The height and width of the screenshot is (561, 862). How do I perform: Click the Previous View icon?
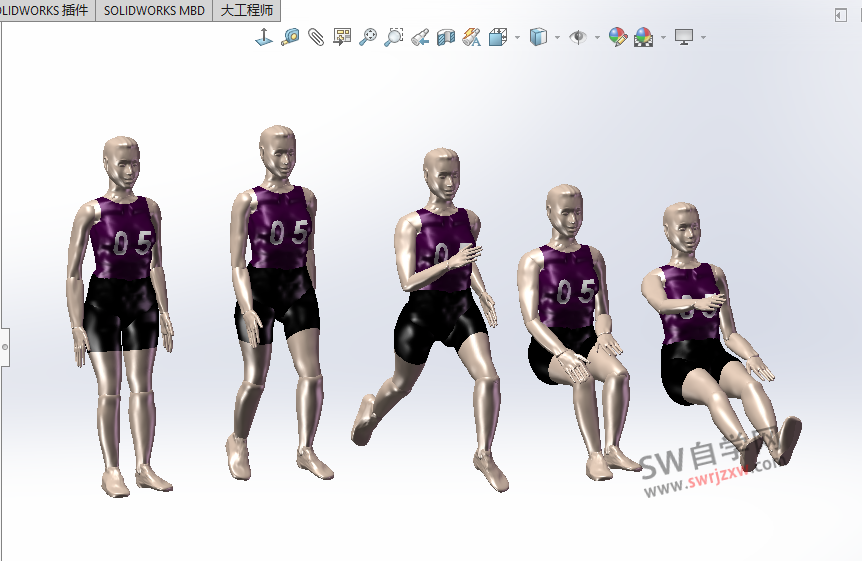[x=420, y=37]
